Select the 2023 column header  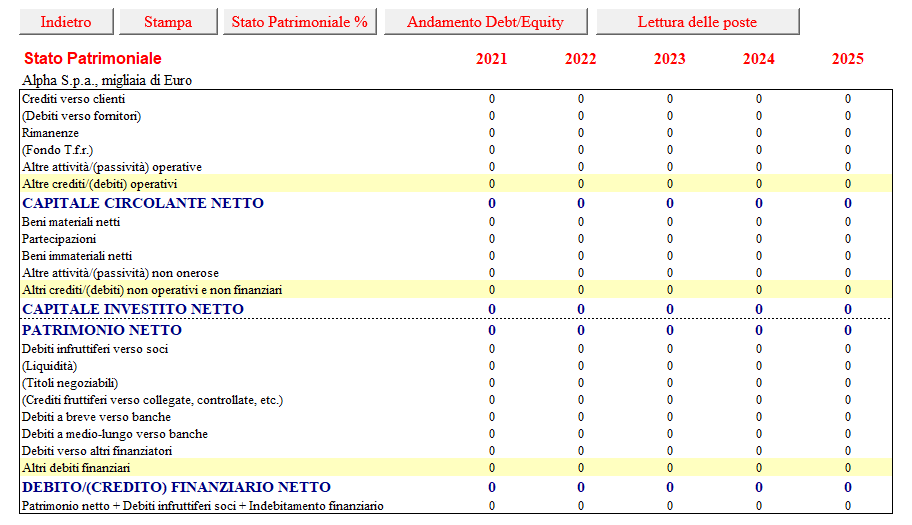[x=669, y=59]
